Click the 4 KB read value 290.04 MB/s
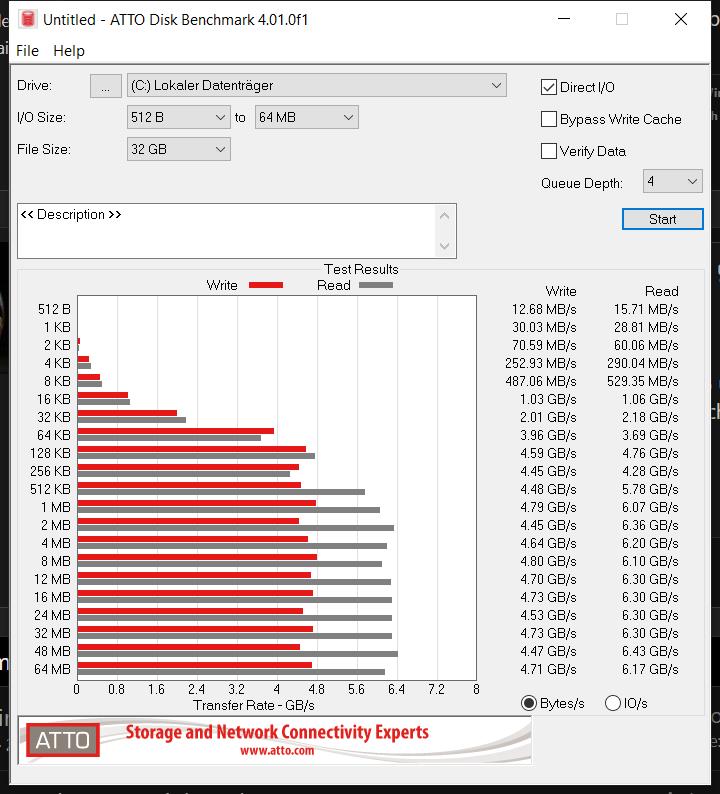720x794 pixels. tap(643, 363)
